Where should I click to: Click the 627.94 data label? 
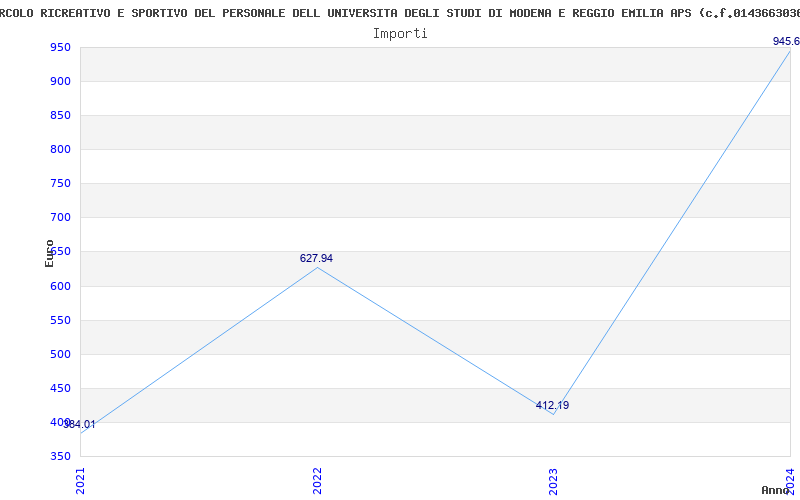point(316,259)
